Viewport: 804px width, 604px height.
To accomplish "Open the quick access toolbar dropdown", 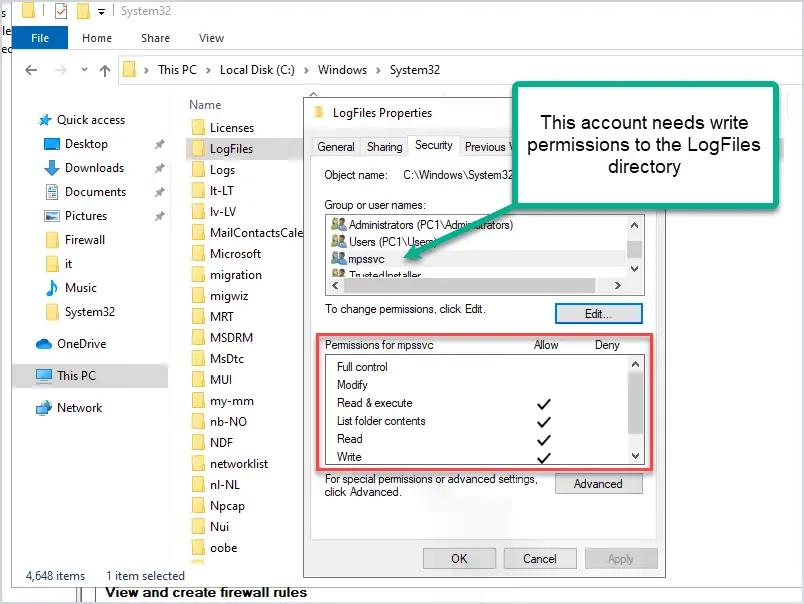I will point(102,11).
